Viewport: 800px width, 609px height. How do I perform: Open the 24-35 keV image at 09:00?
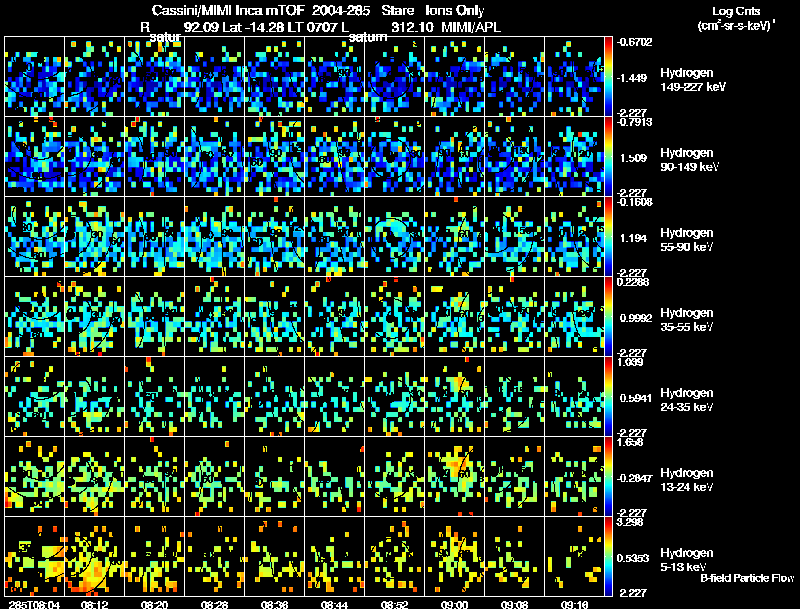point(455,396)
